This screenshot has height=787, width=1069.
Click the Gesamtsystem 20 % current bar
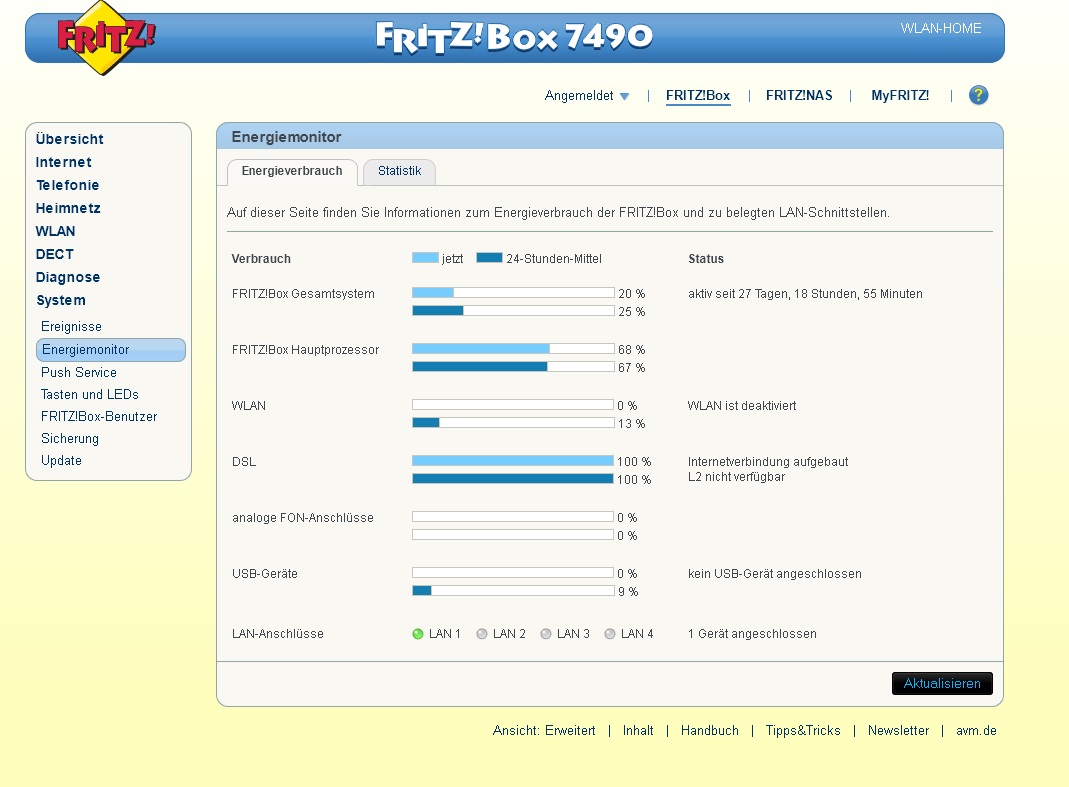tap(513, 293)
